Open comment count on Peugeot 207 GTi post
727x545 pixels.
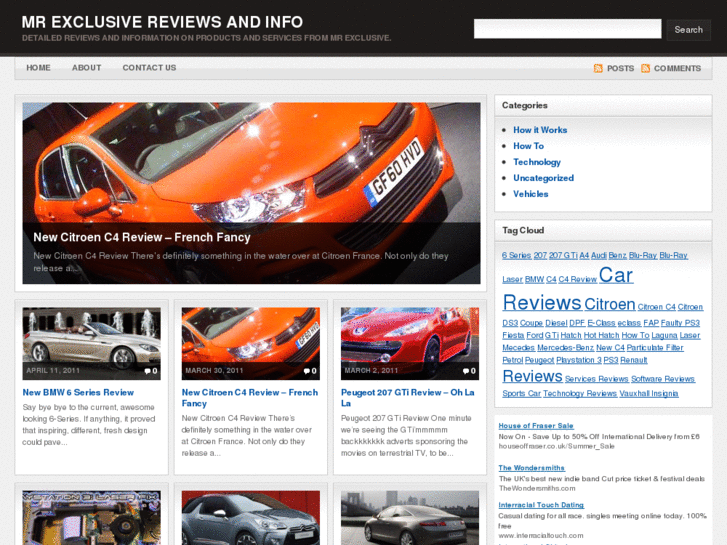coord(469,371)
